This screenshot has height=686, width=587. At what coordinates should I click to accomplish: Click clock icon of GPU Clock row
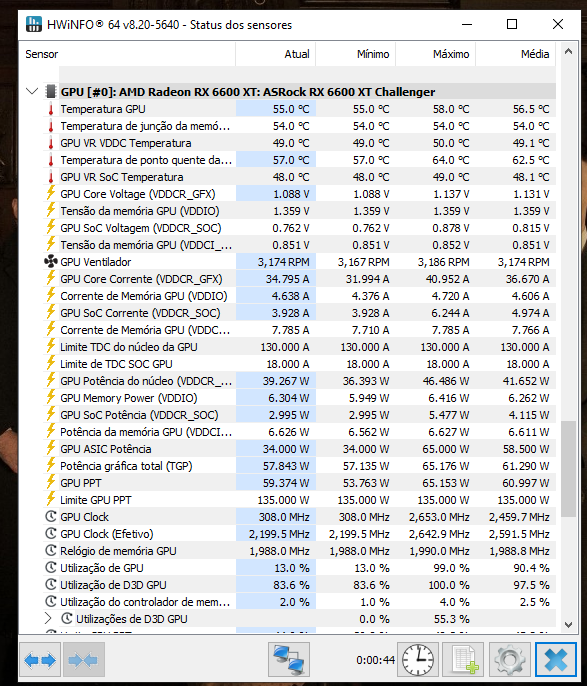point(51,517)
